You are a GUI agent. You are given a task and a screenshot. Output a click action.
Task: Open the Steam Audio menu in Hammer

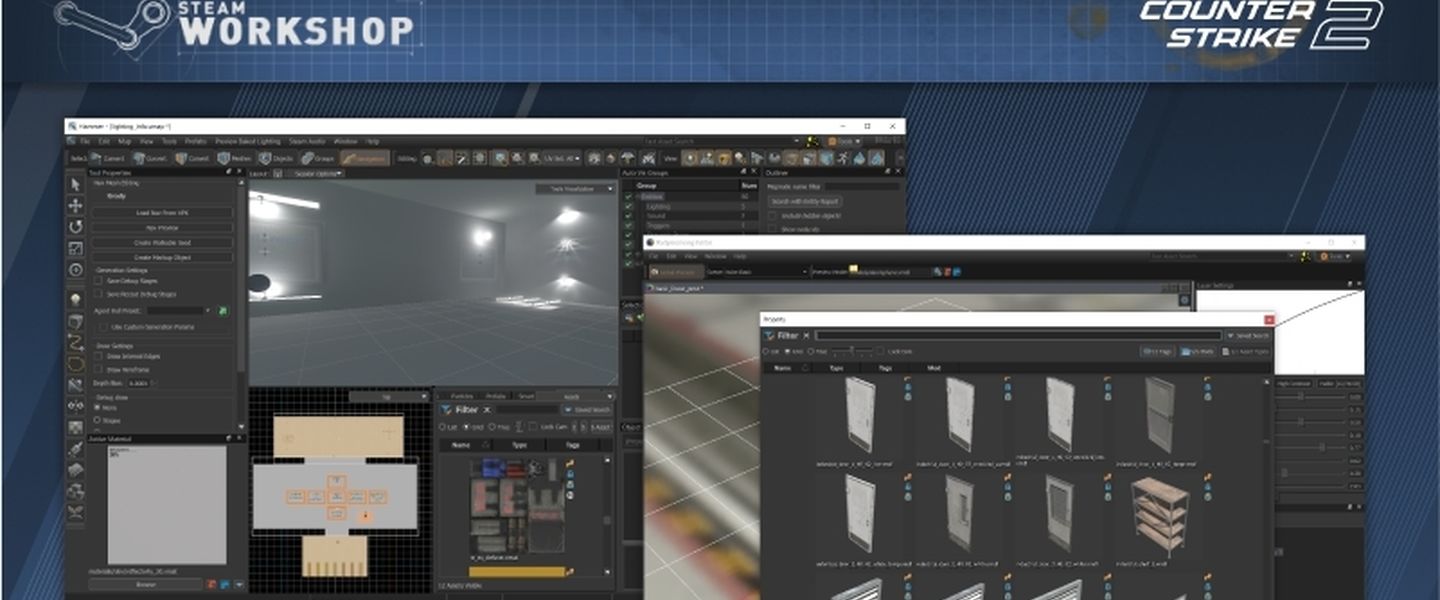[x=307, y=141]
